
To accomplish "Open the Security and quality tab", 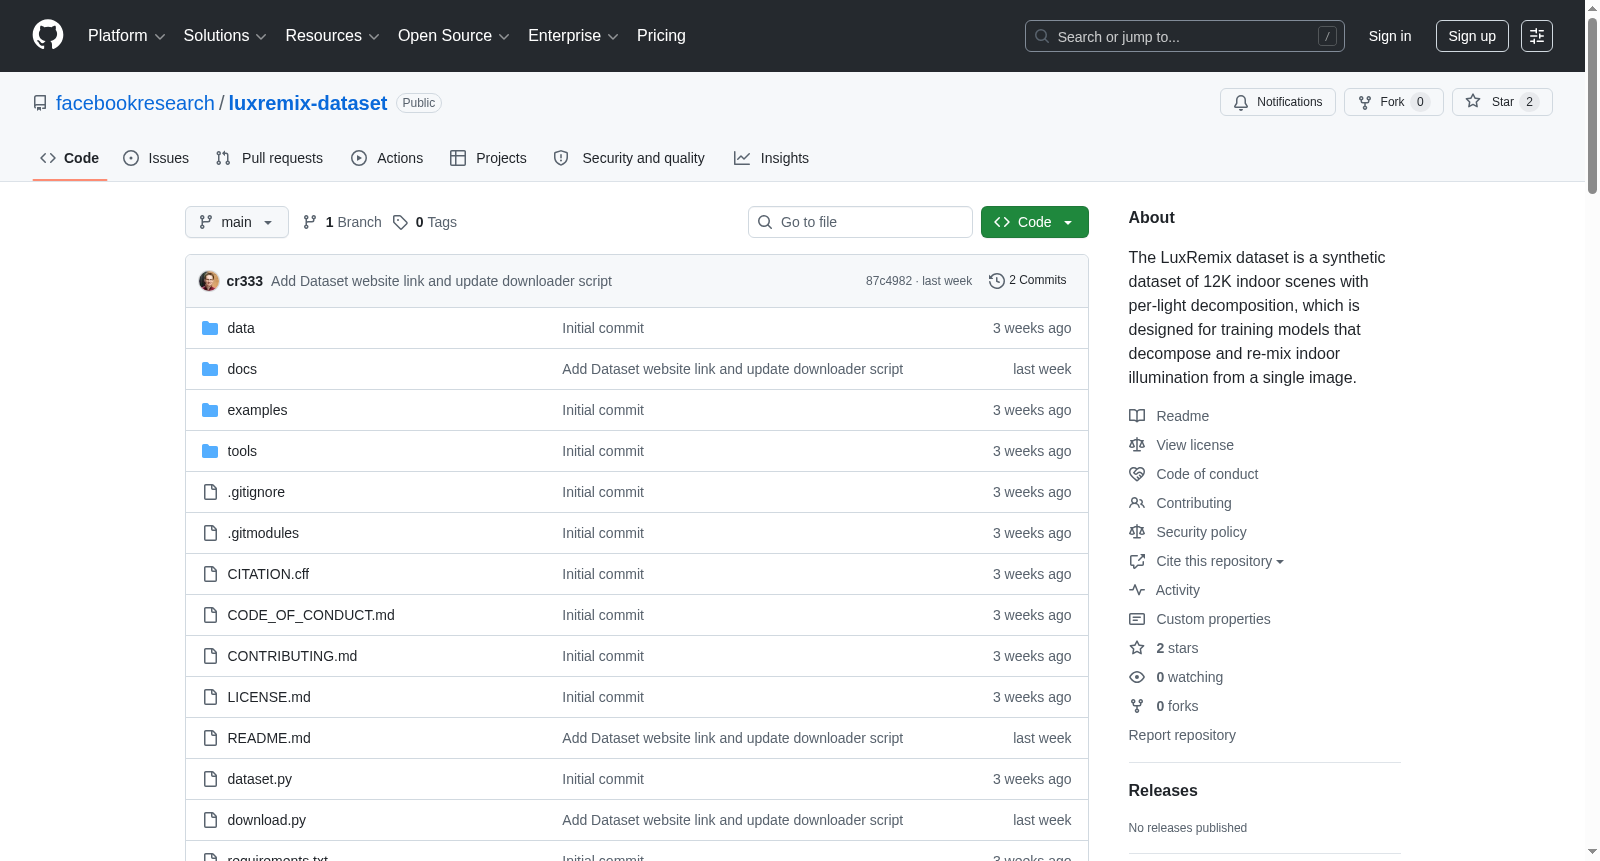I will [629, 158].
